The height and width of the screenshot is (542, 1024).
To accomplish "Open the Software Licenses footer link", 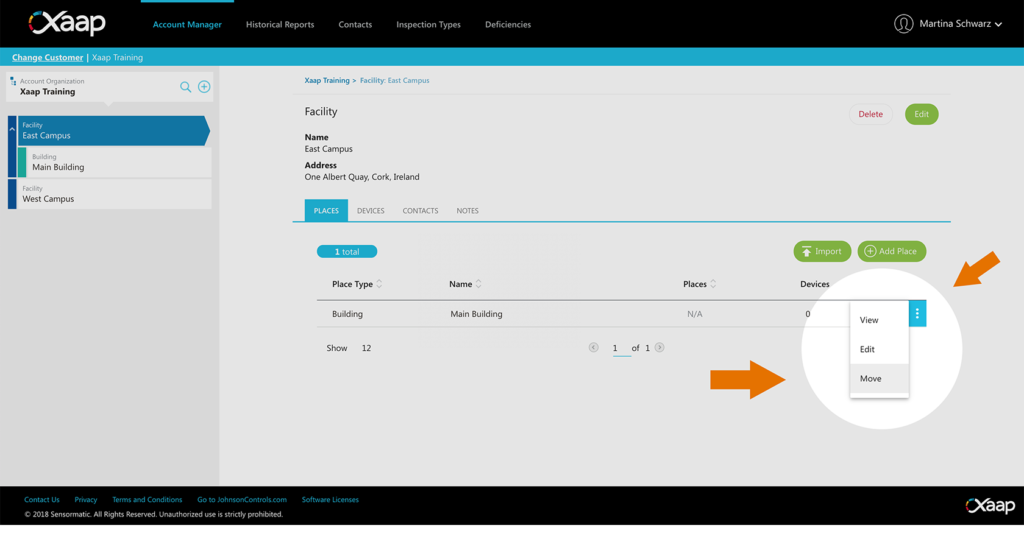I will tap(330, 500).
